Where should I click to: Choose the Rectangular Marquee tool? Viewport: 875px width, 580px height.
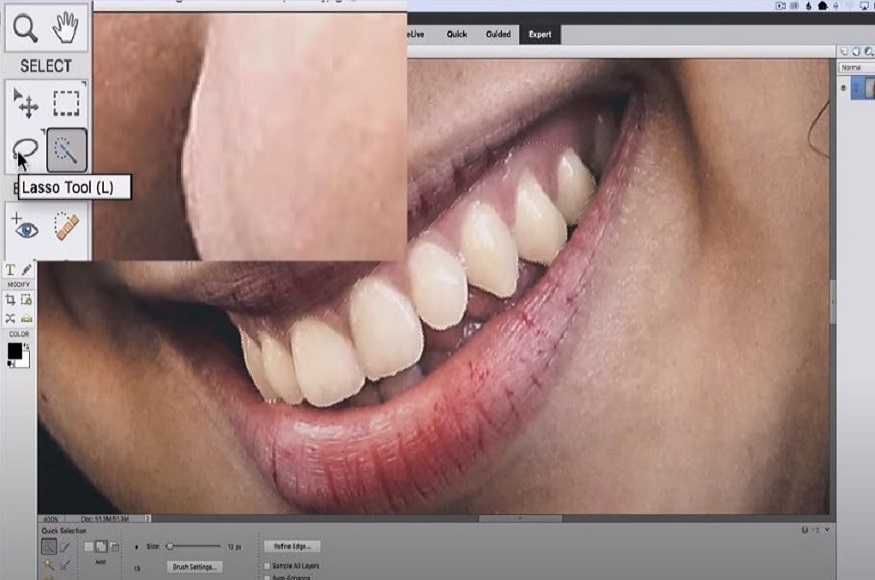pos(66,103)
